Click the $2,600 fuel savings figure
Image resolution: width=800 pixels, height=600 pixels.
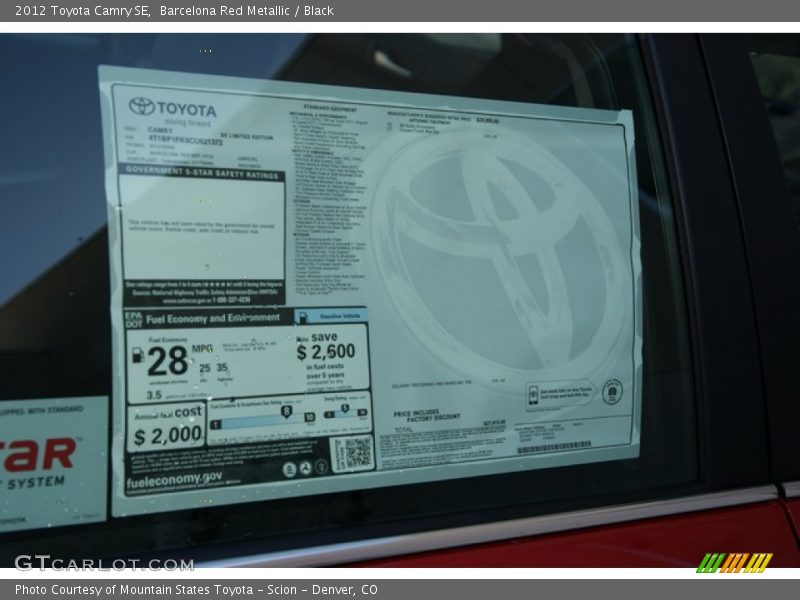(x=325, y=351)
